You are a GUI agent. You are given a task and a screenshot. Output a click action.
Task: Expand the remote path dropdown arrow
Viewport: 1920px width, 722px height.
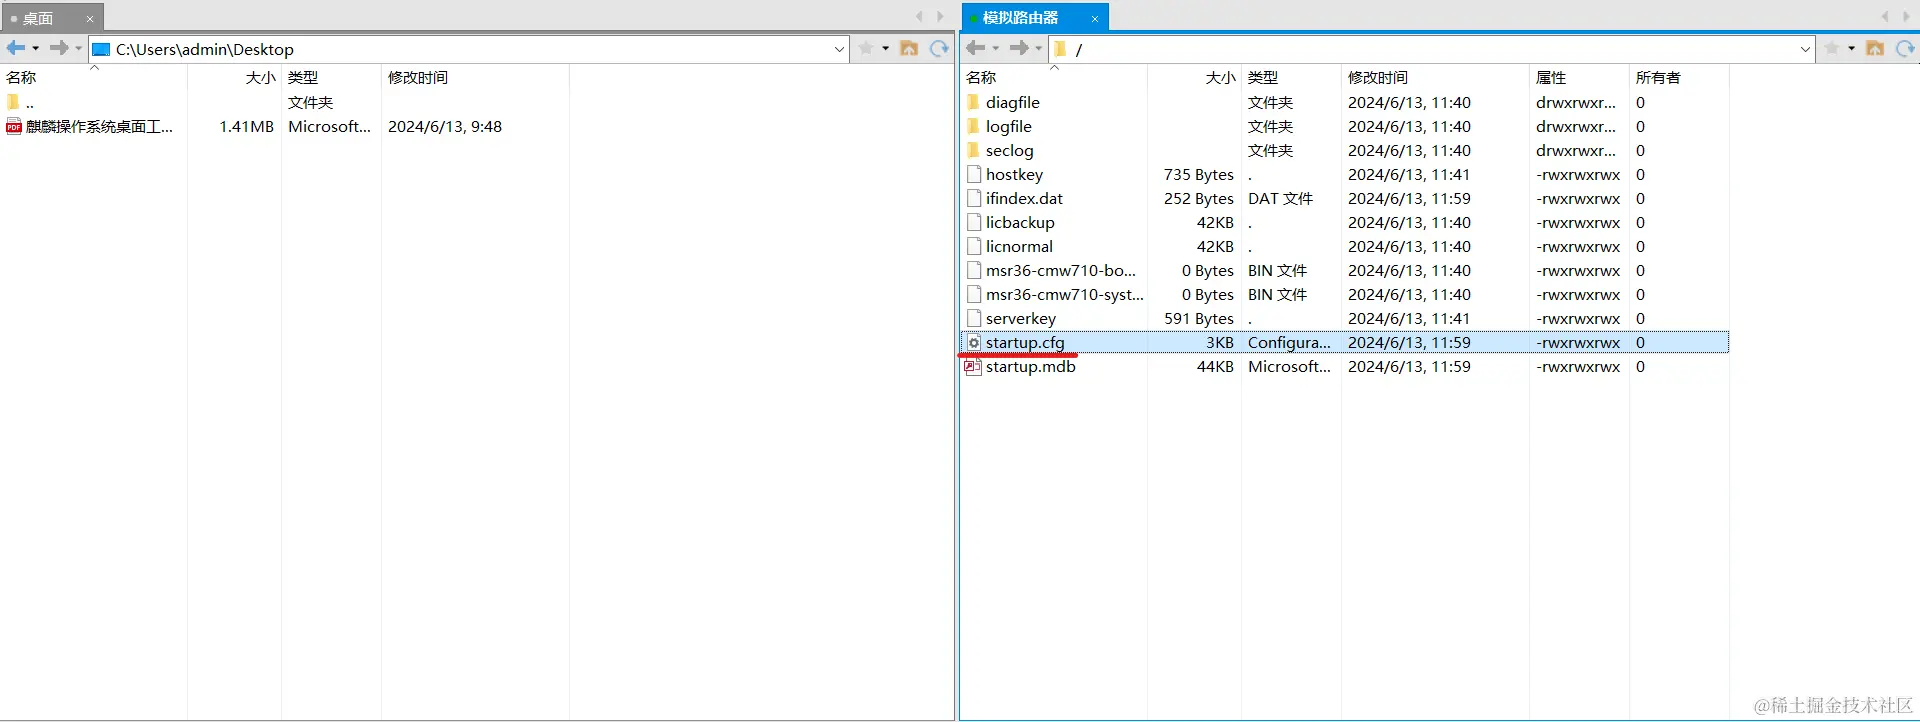pyautogui.click(x=1805, y=49)
